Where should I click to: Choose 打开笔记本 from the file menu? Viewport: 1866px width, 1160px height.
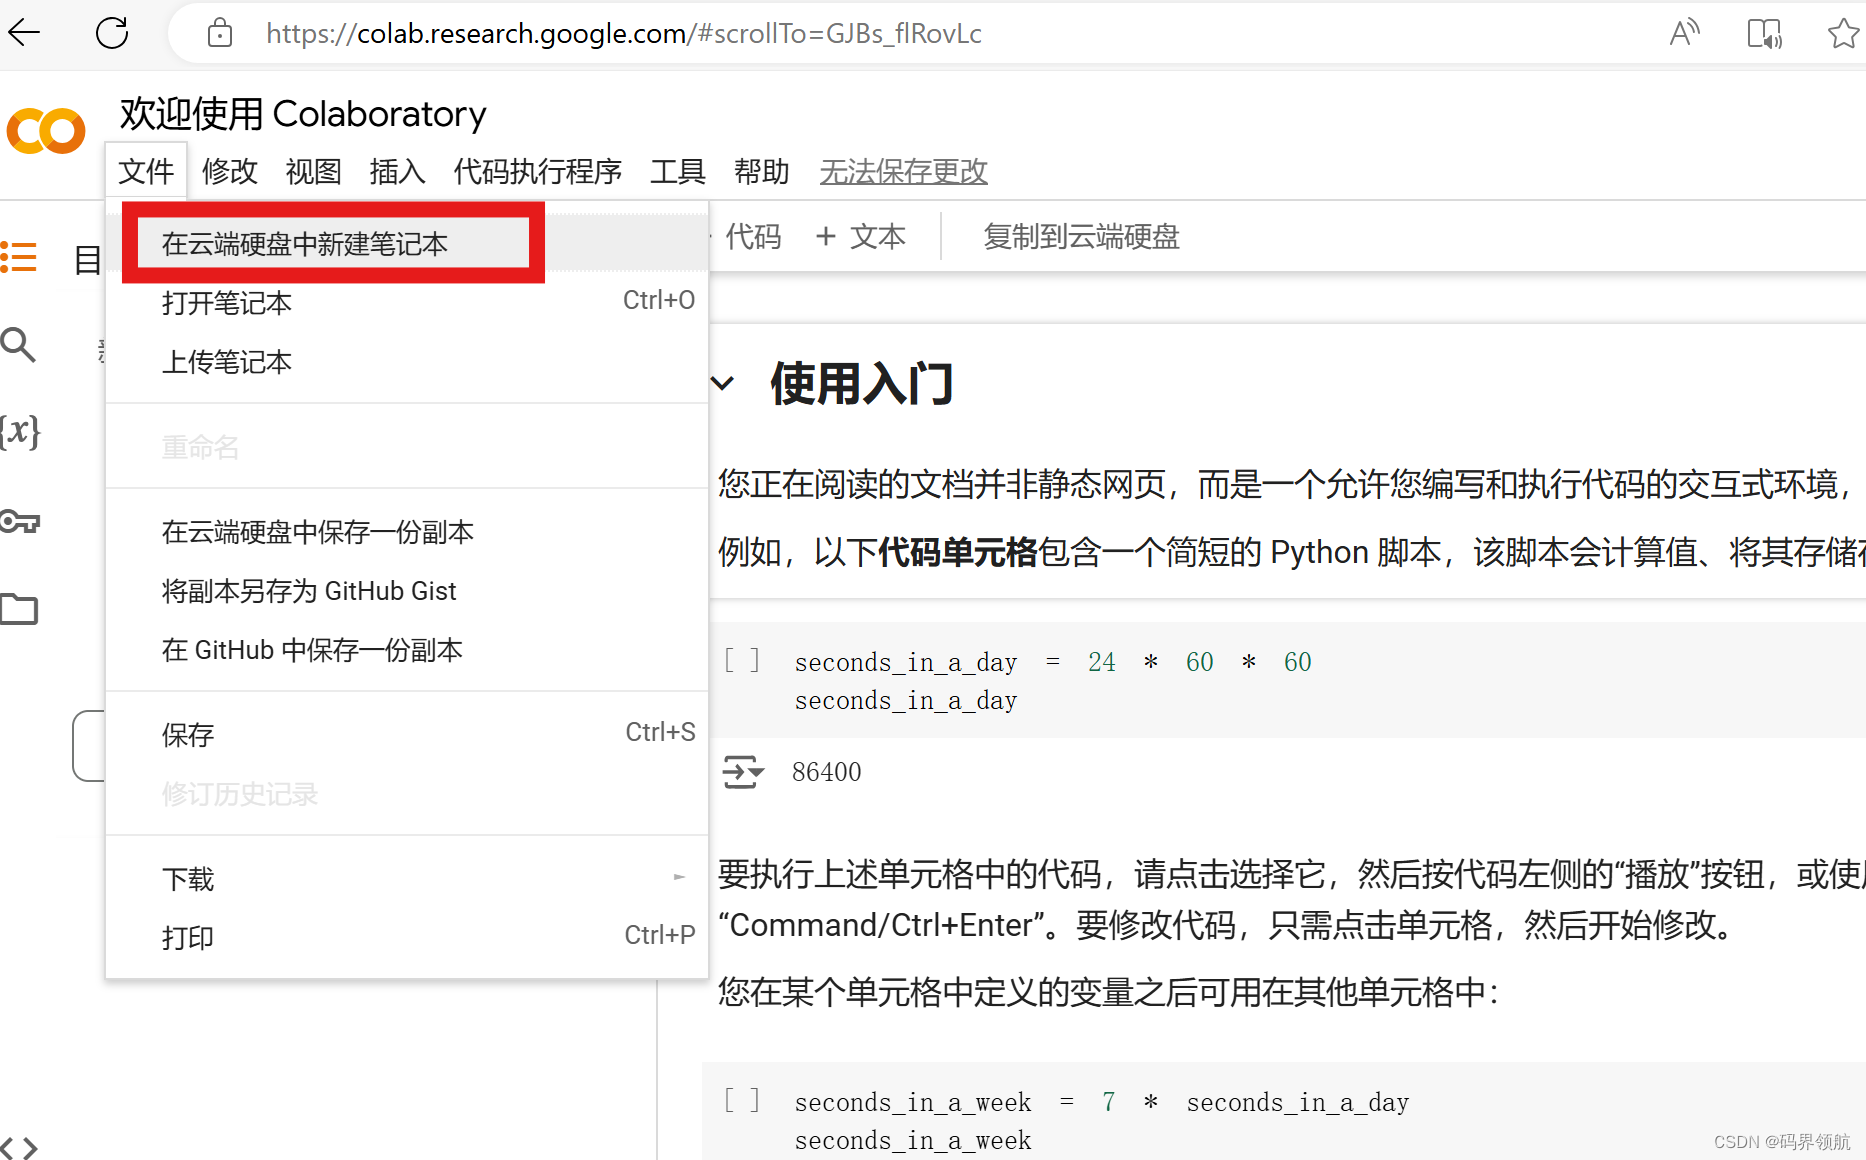coord(407,302)
